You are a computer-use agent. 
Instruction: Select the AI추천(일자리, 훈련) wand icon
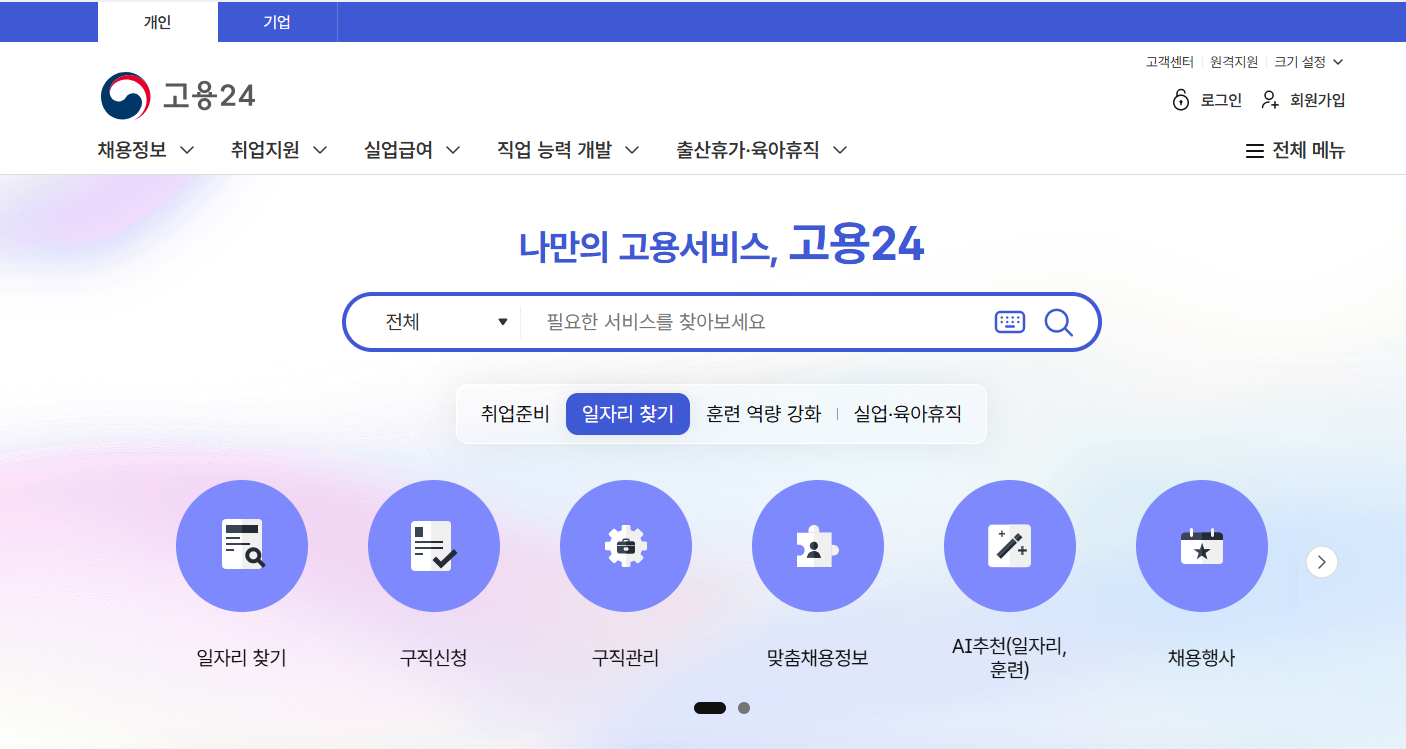[1010, 546]
